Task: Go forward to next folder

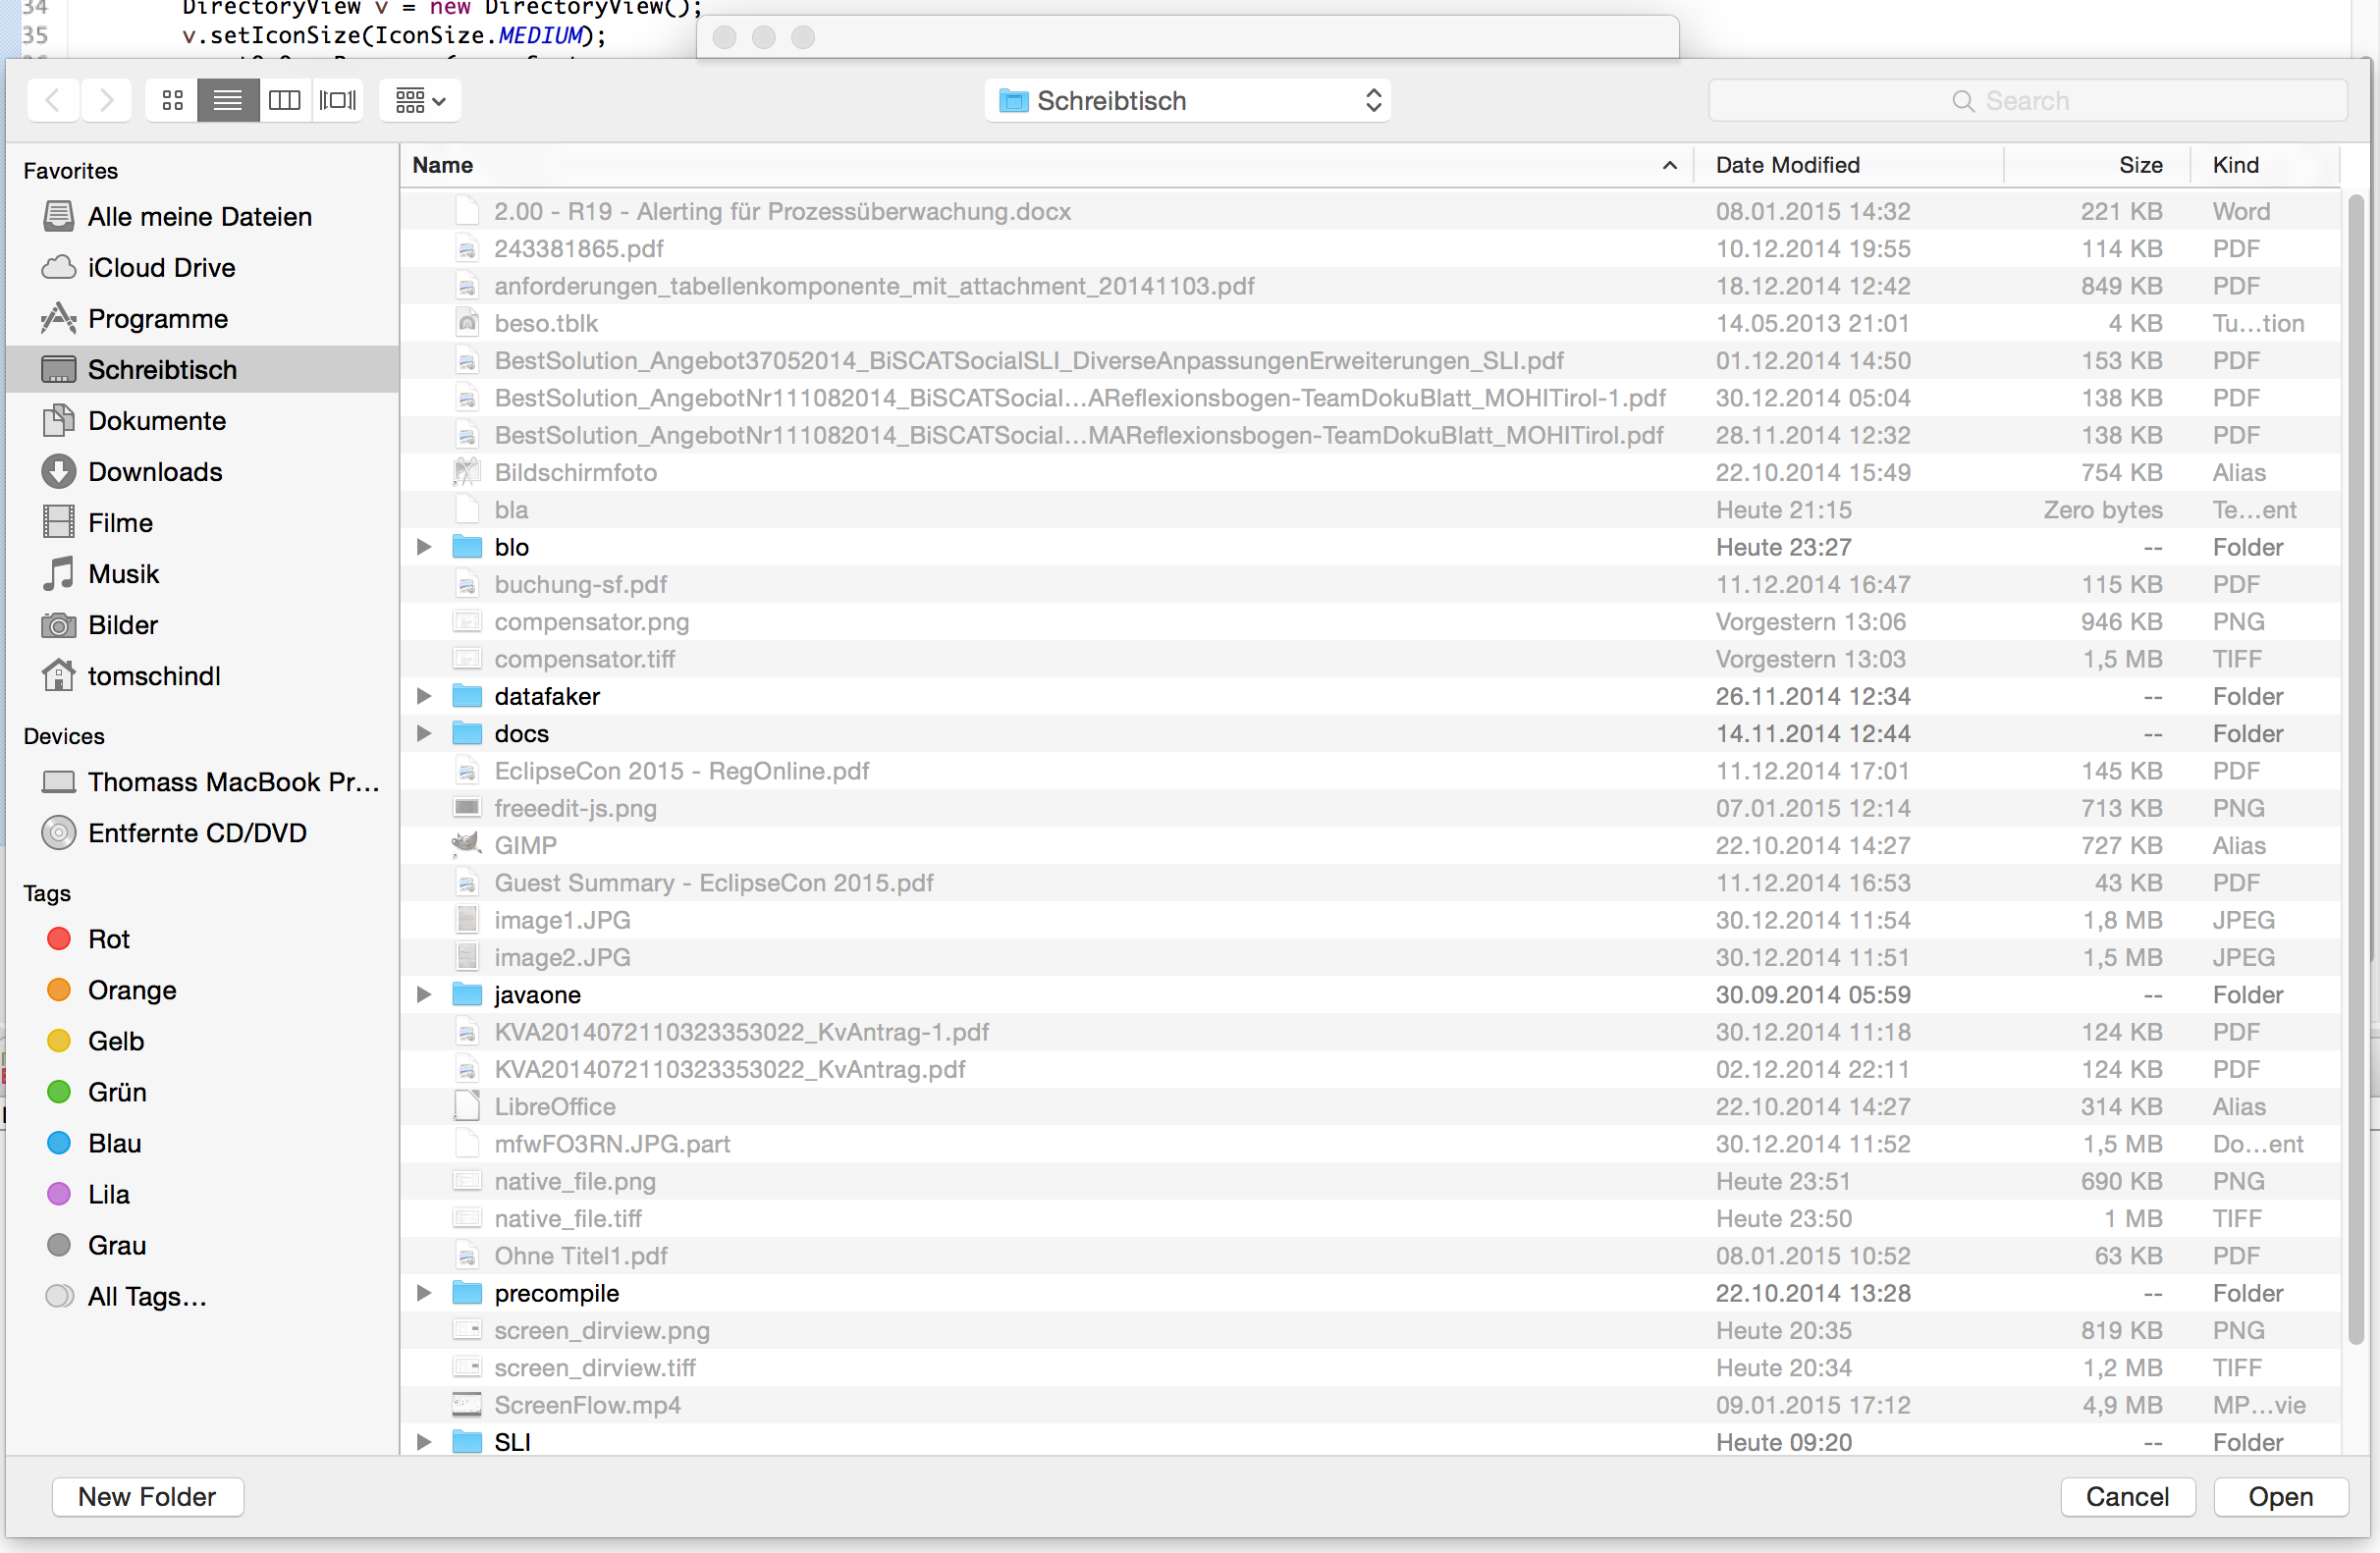Action: tap(106, 100)
